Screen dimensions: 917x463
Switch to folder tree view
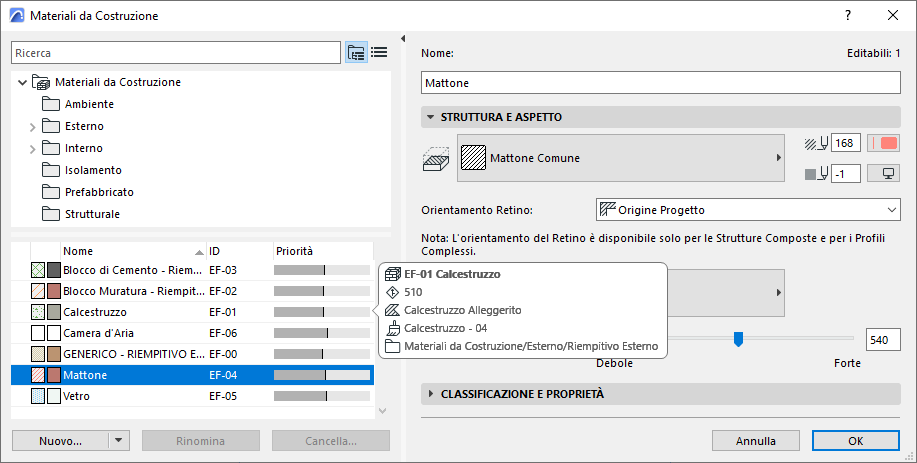[356, 52]
